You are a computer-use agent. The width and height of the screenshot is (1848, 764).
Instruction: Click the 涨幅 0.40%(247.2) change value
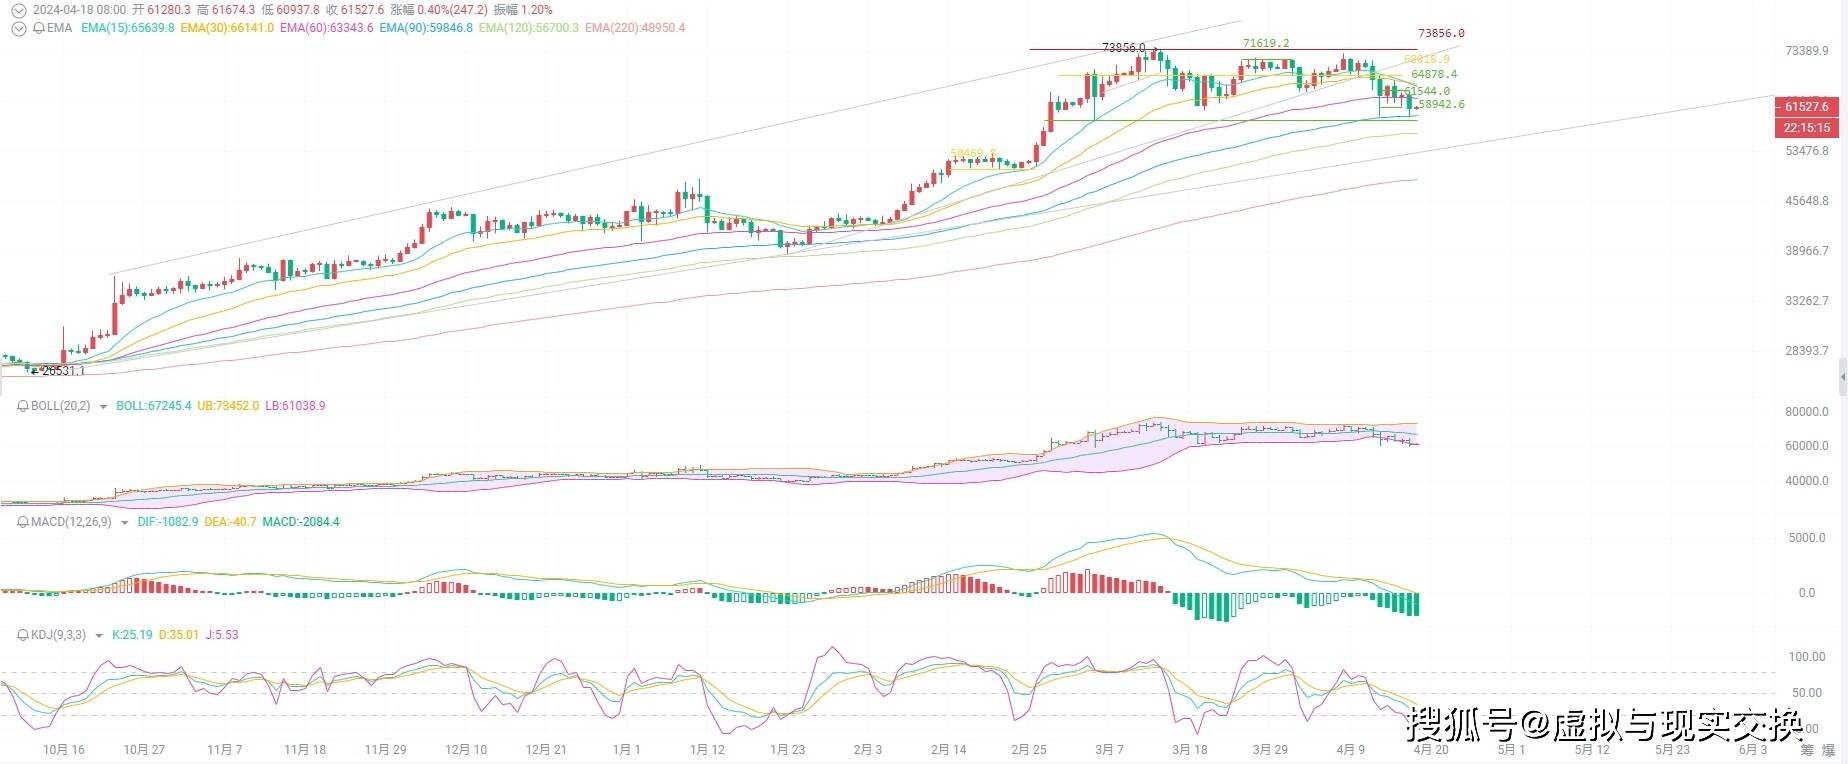pos(438,10)
